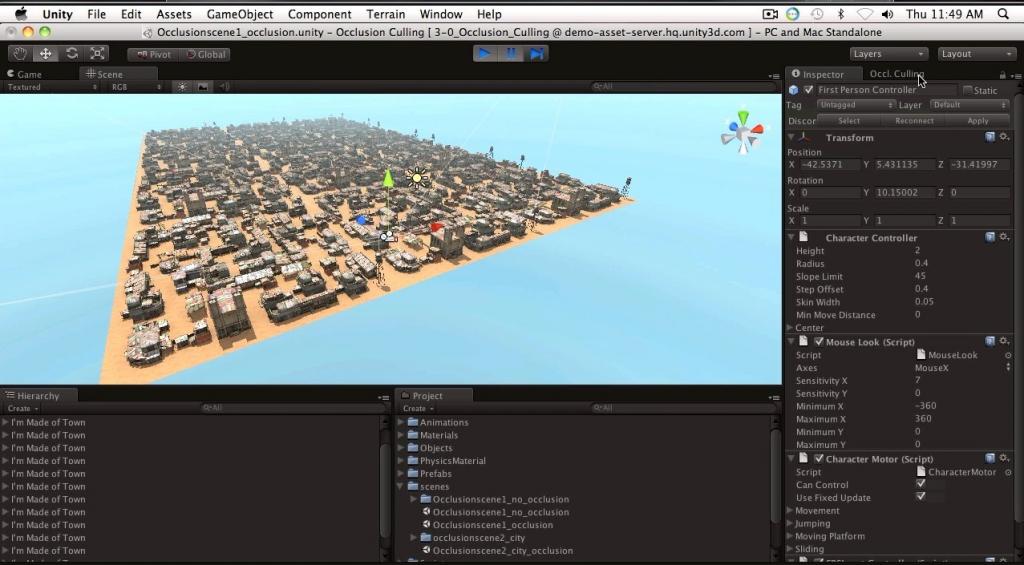Open the Apple menu
1024x565 pixels.
[x=21, y=14]
